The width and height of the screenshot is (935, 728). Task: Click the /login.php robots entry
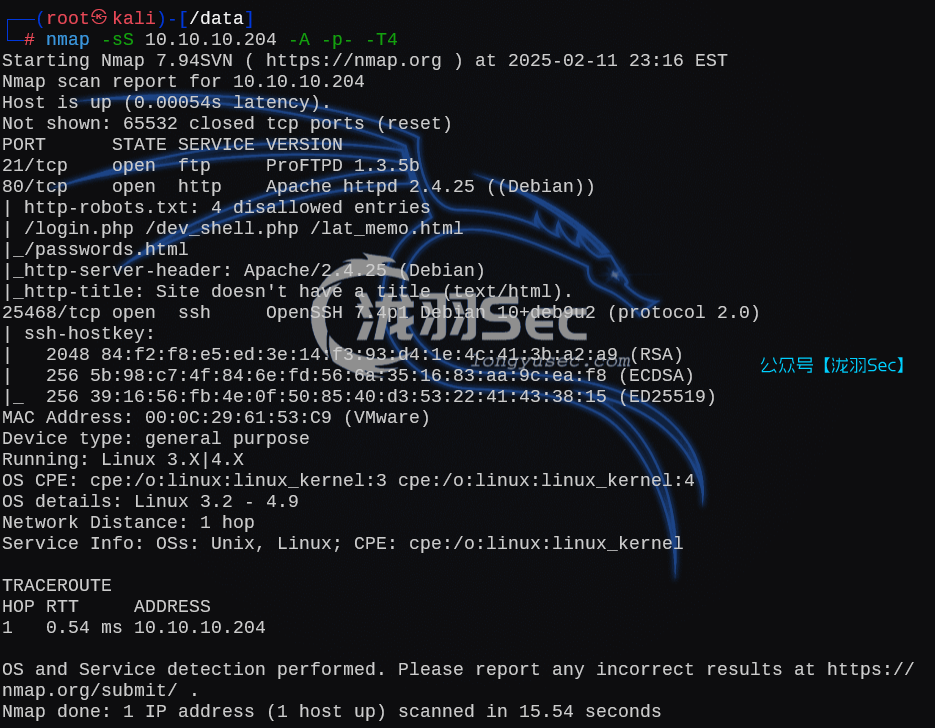79,228
